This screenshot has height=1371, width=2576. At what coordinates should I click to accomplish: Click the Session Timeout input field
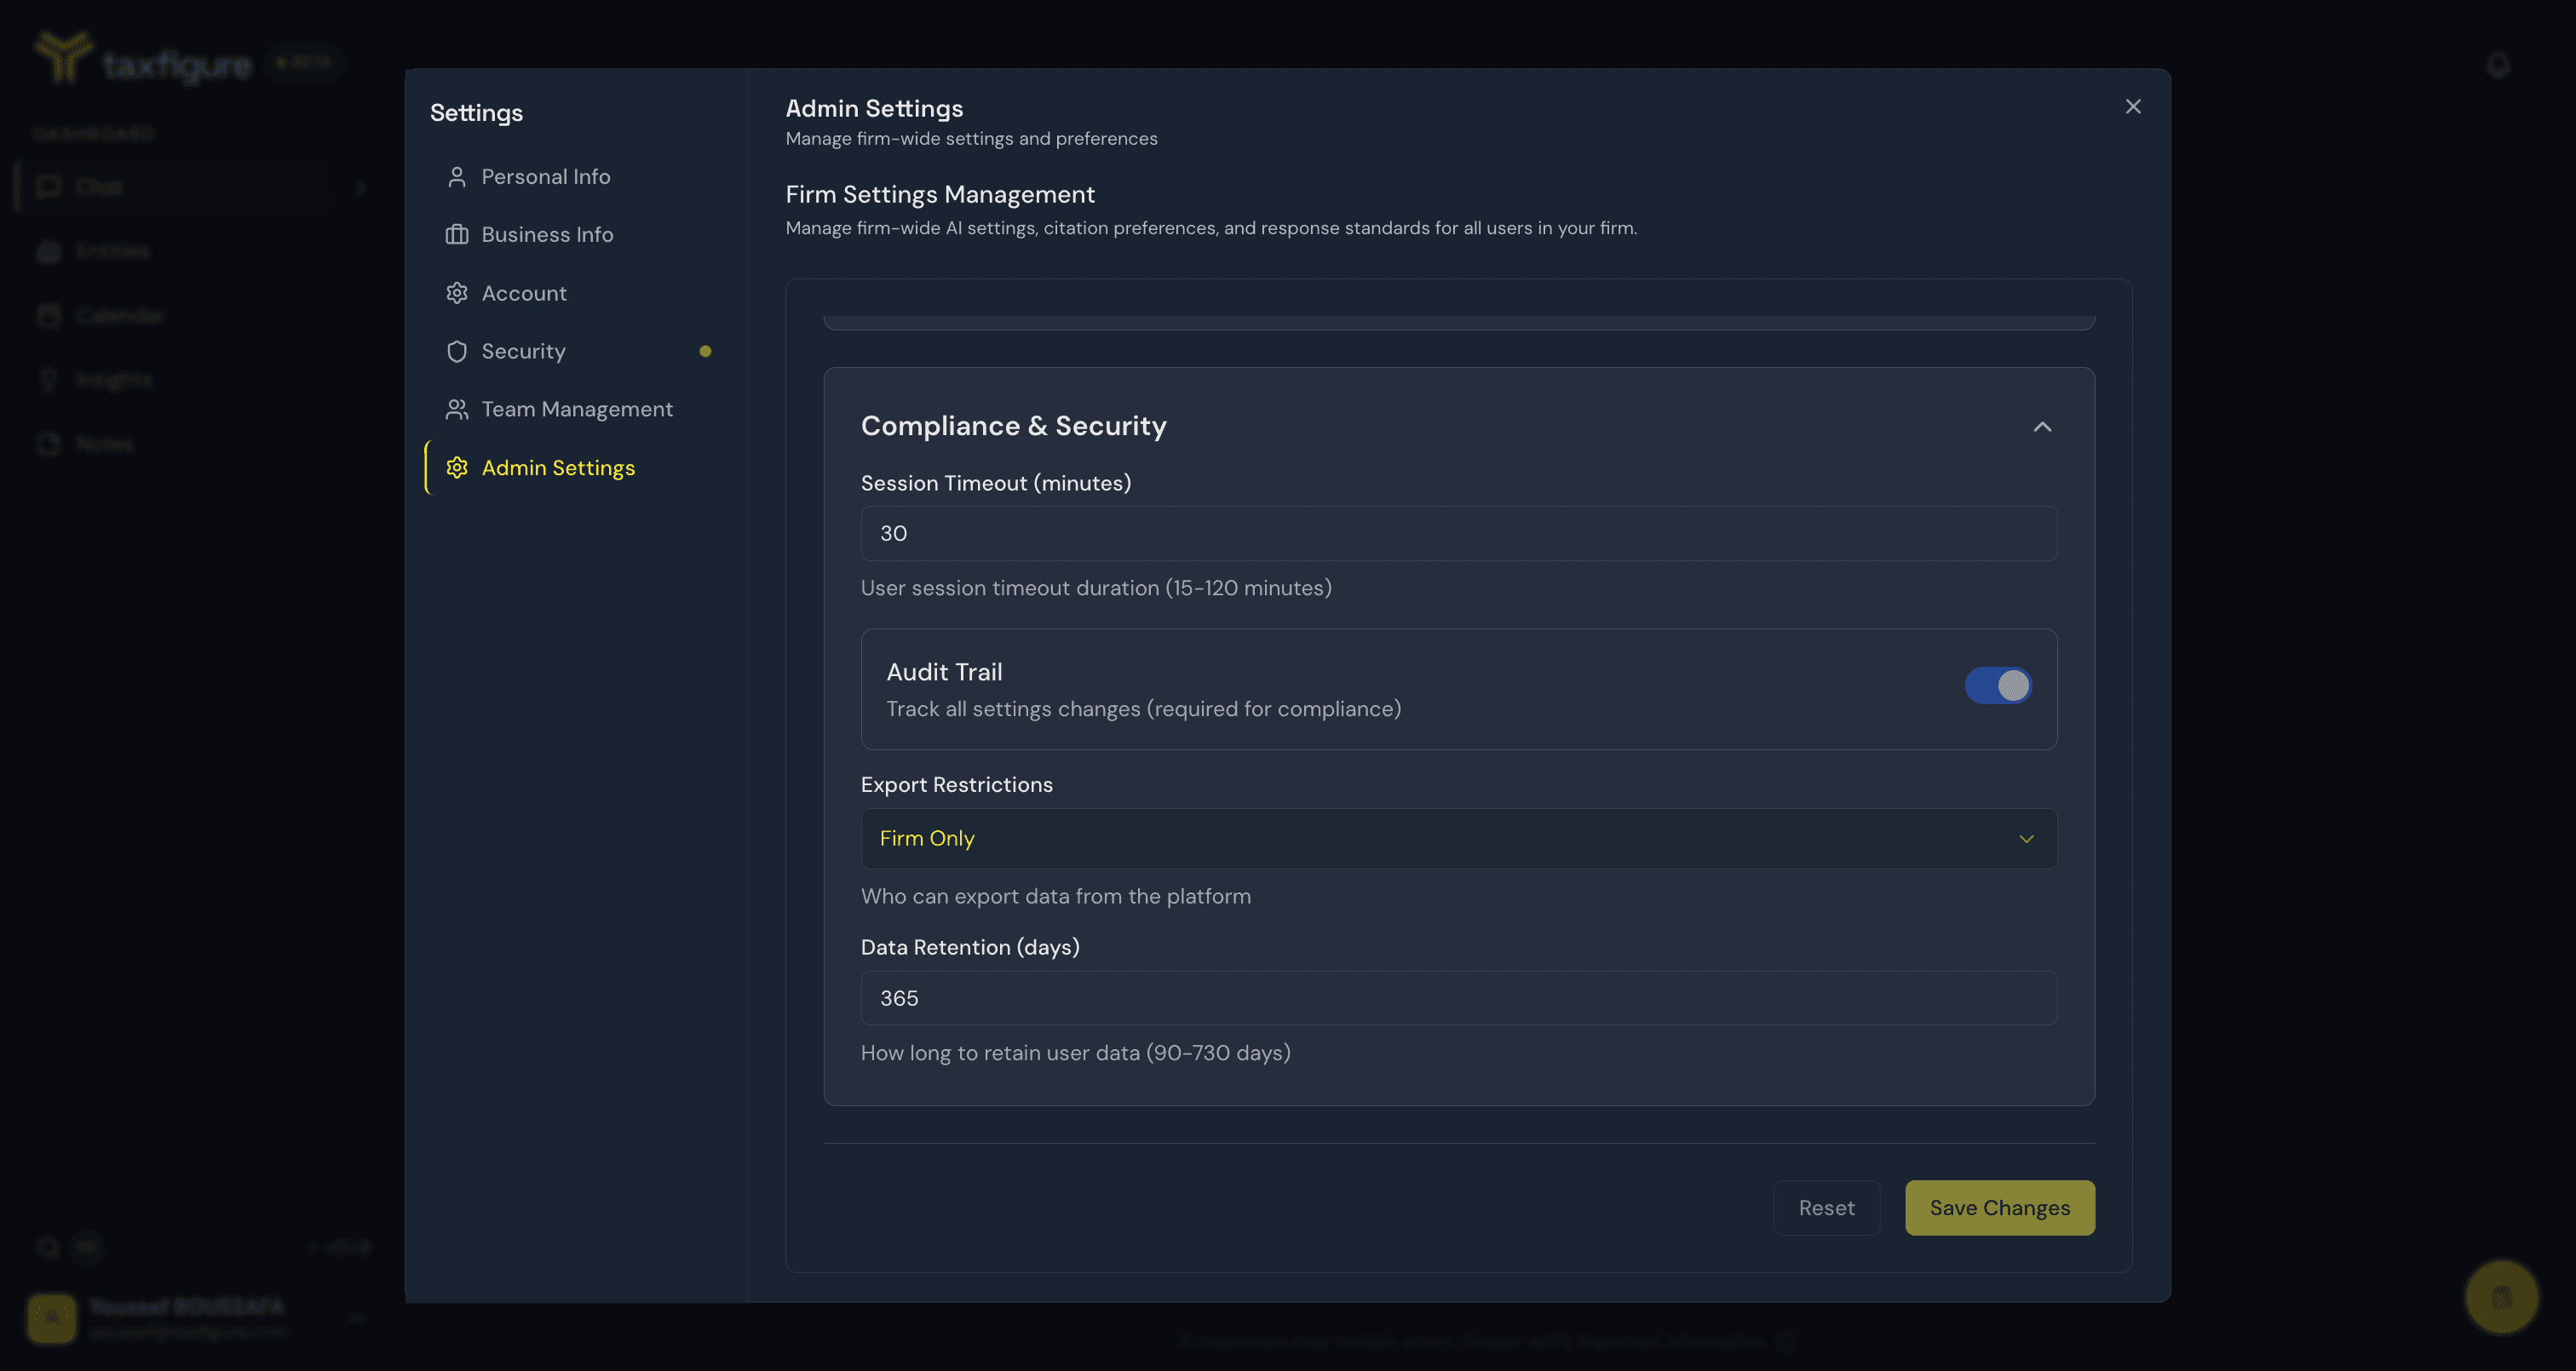(x=1458, y=534)
